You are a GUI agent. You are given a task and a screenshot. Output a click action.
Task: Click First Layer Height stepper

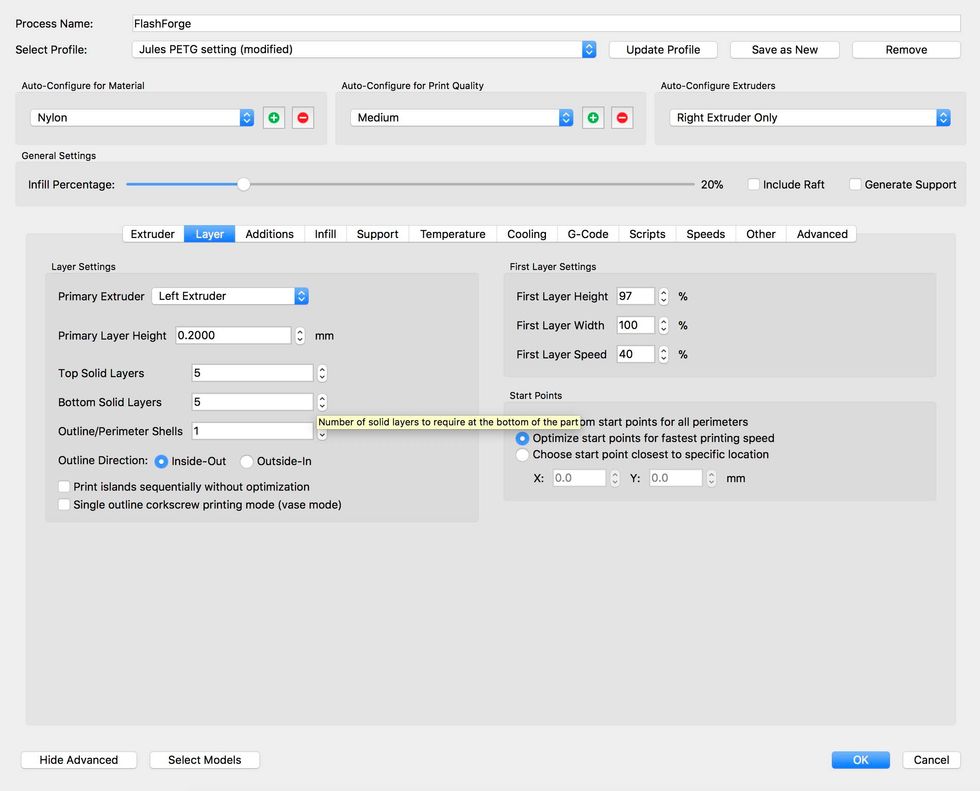(x=663, y=296)
